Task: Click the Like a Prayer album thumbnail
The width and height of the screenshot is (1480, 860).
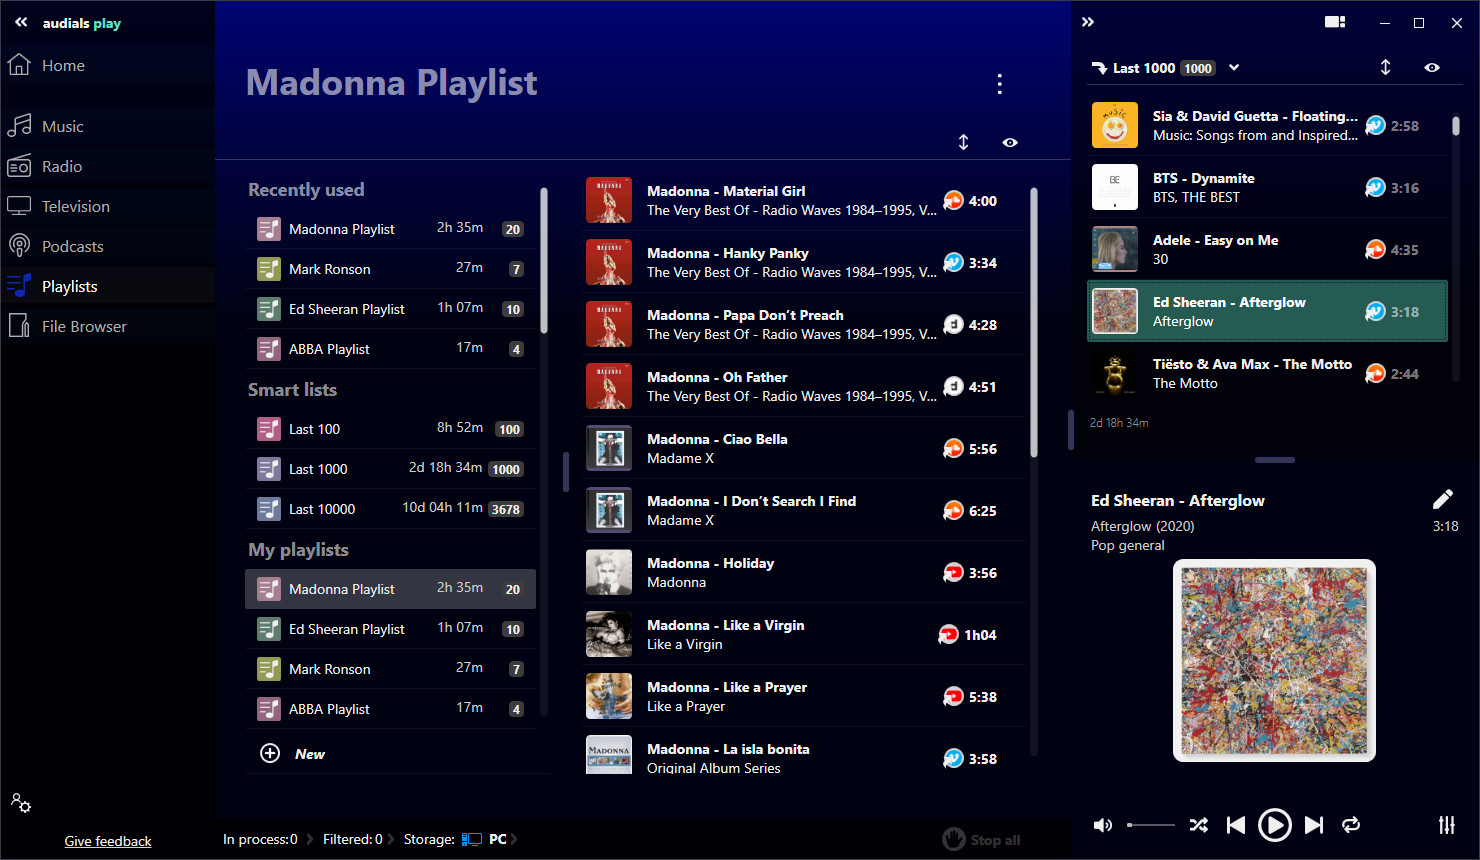Action: coord(609,697)
